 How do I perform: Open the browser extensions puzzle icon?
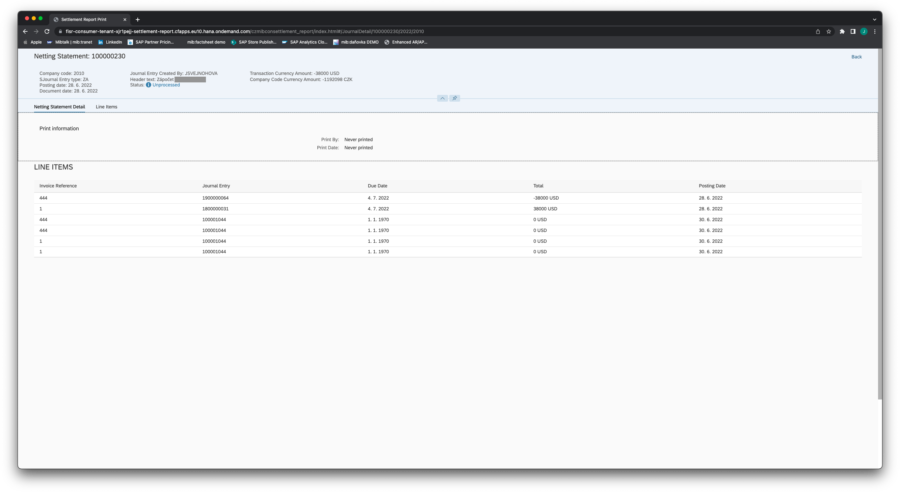[842, 31]
